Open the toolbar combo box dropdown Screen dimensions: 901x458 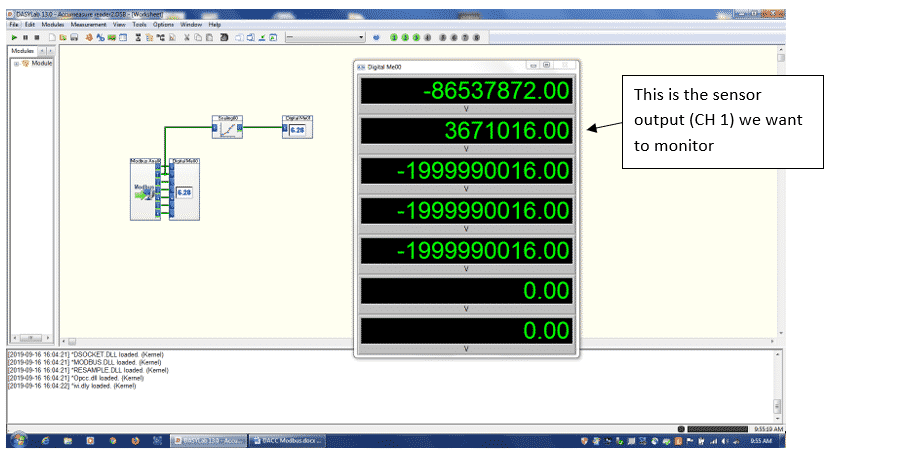(361, 37)
